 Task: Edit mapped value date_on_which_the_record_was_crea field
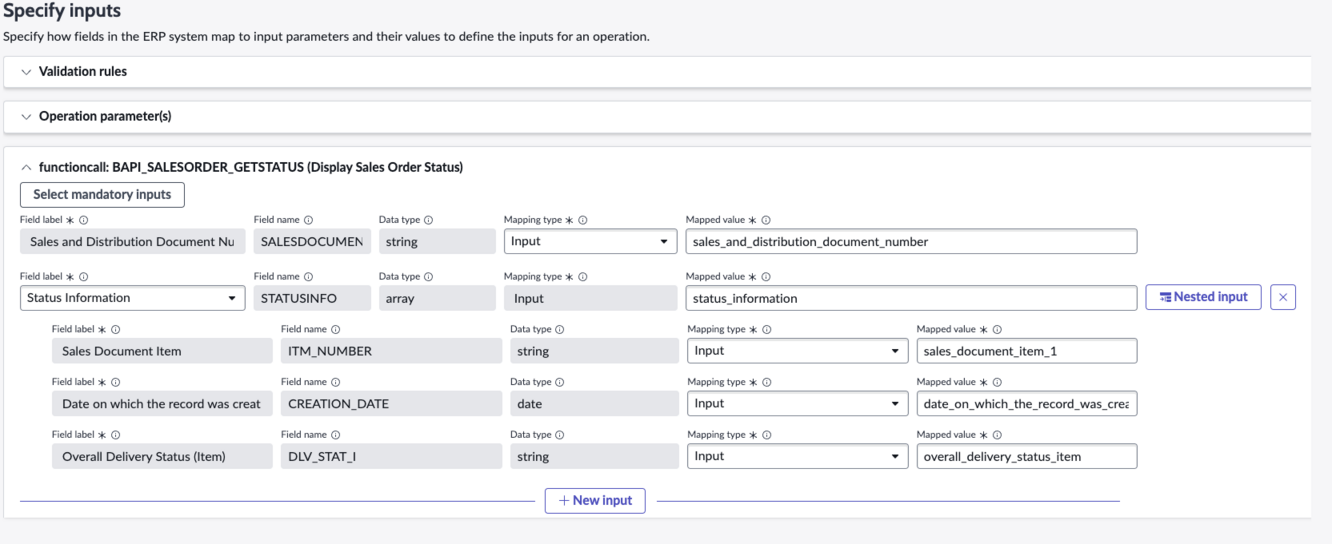tap(1027, 404)
